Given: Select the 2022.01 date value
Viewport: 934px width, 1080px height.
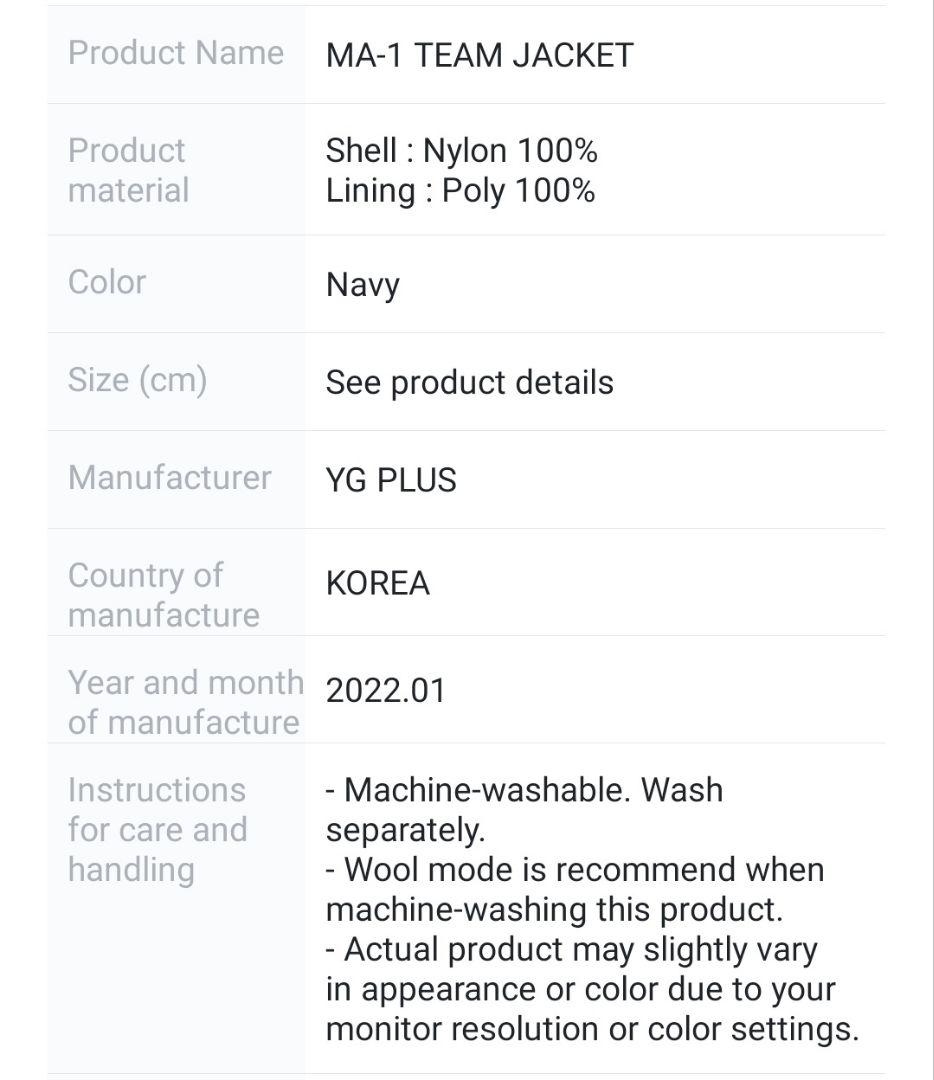Looking at the screenshot, I should pyautogui.click(x=385, y=691).
